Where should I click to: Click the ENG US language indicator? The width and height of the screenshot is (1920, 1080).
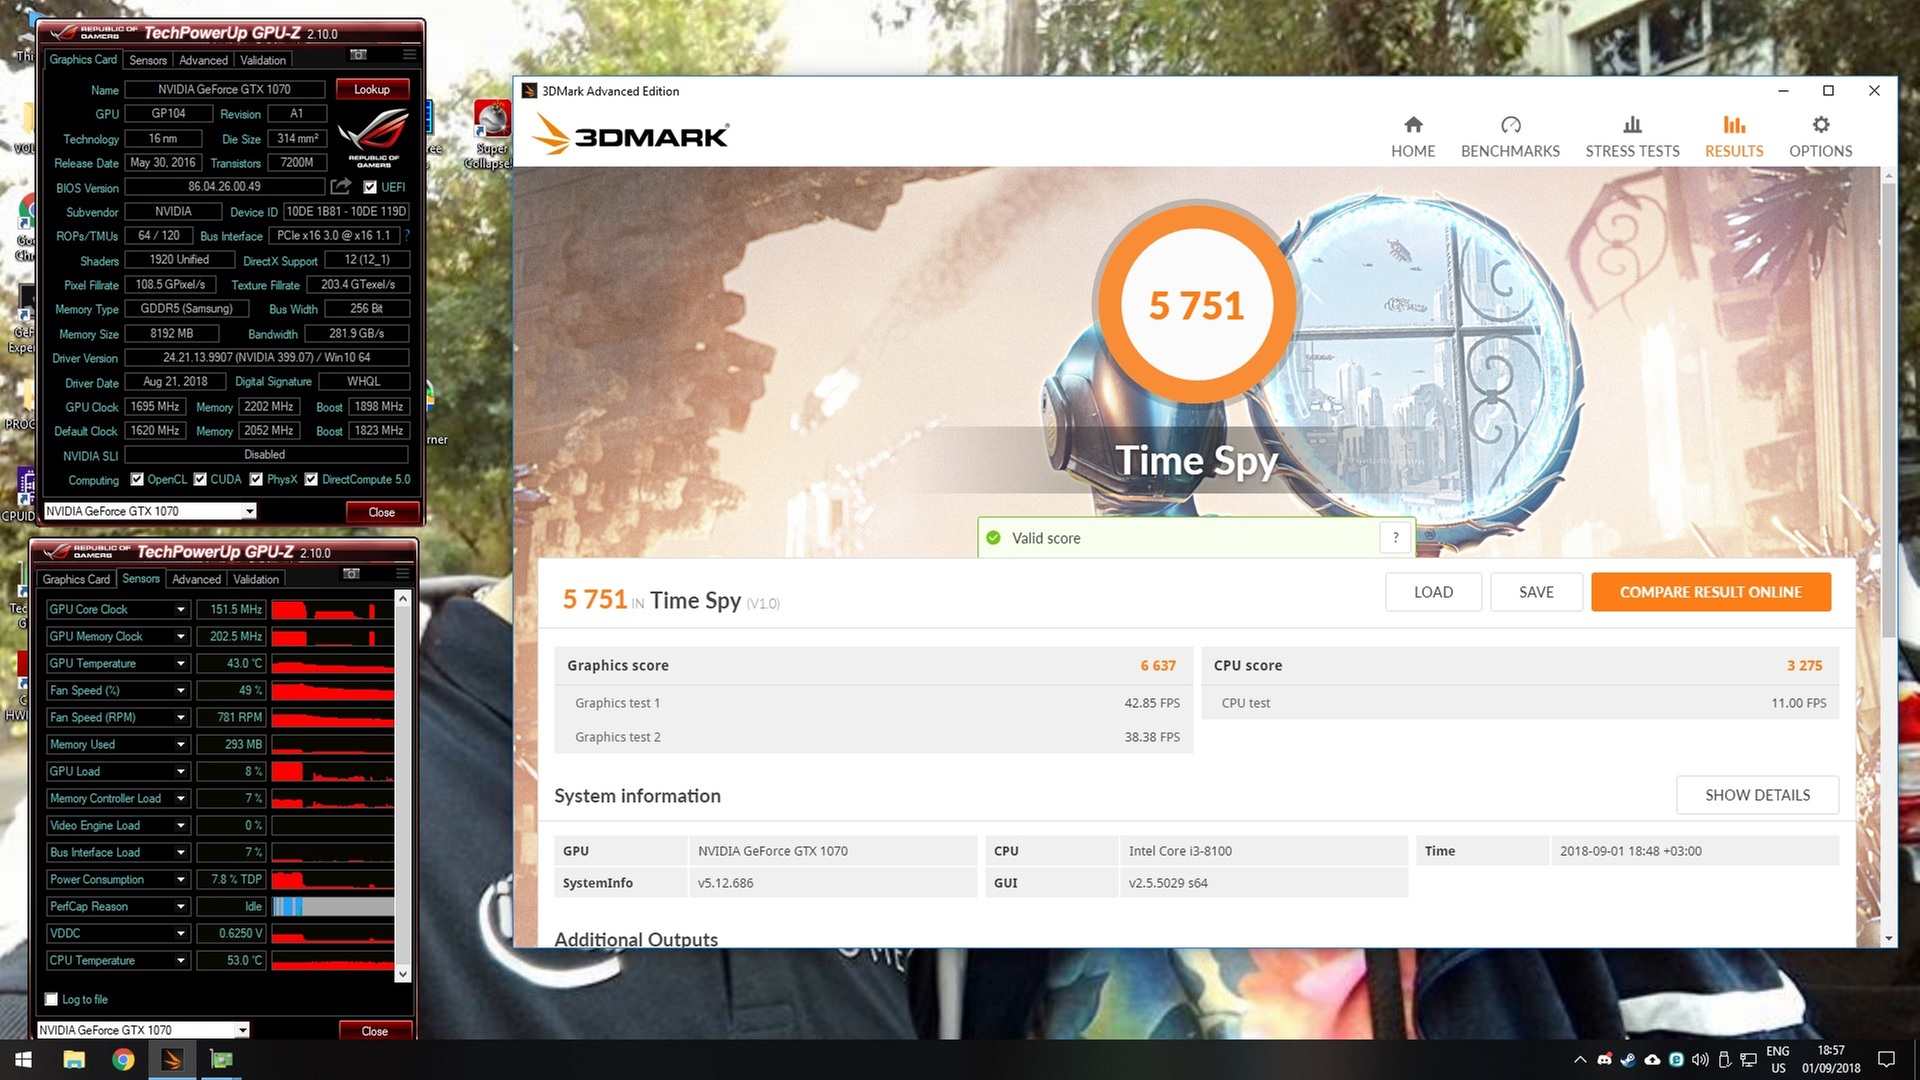[1778, 1059]
